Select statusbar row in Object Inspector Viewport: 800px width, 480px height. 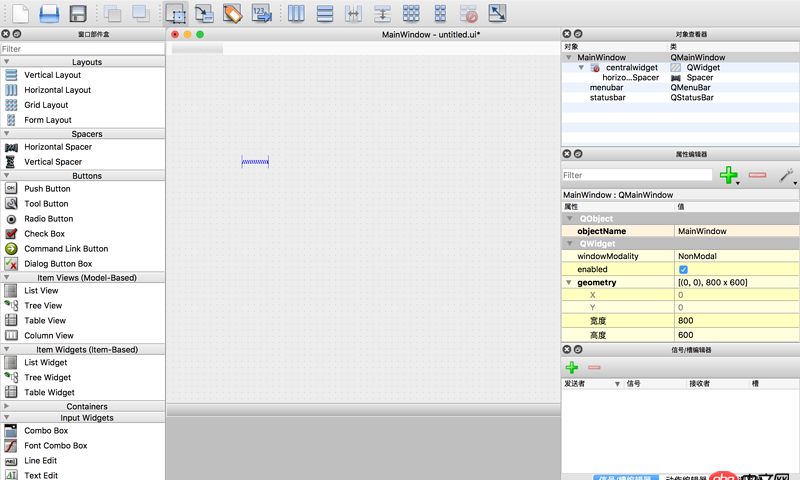pos(681,97)
